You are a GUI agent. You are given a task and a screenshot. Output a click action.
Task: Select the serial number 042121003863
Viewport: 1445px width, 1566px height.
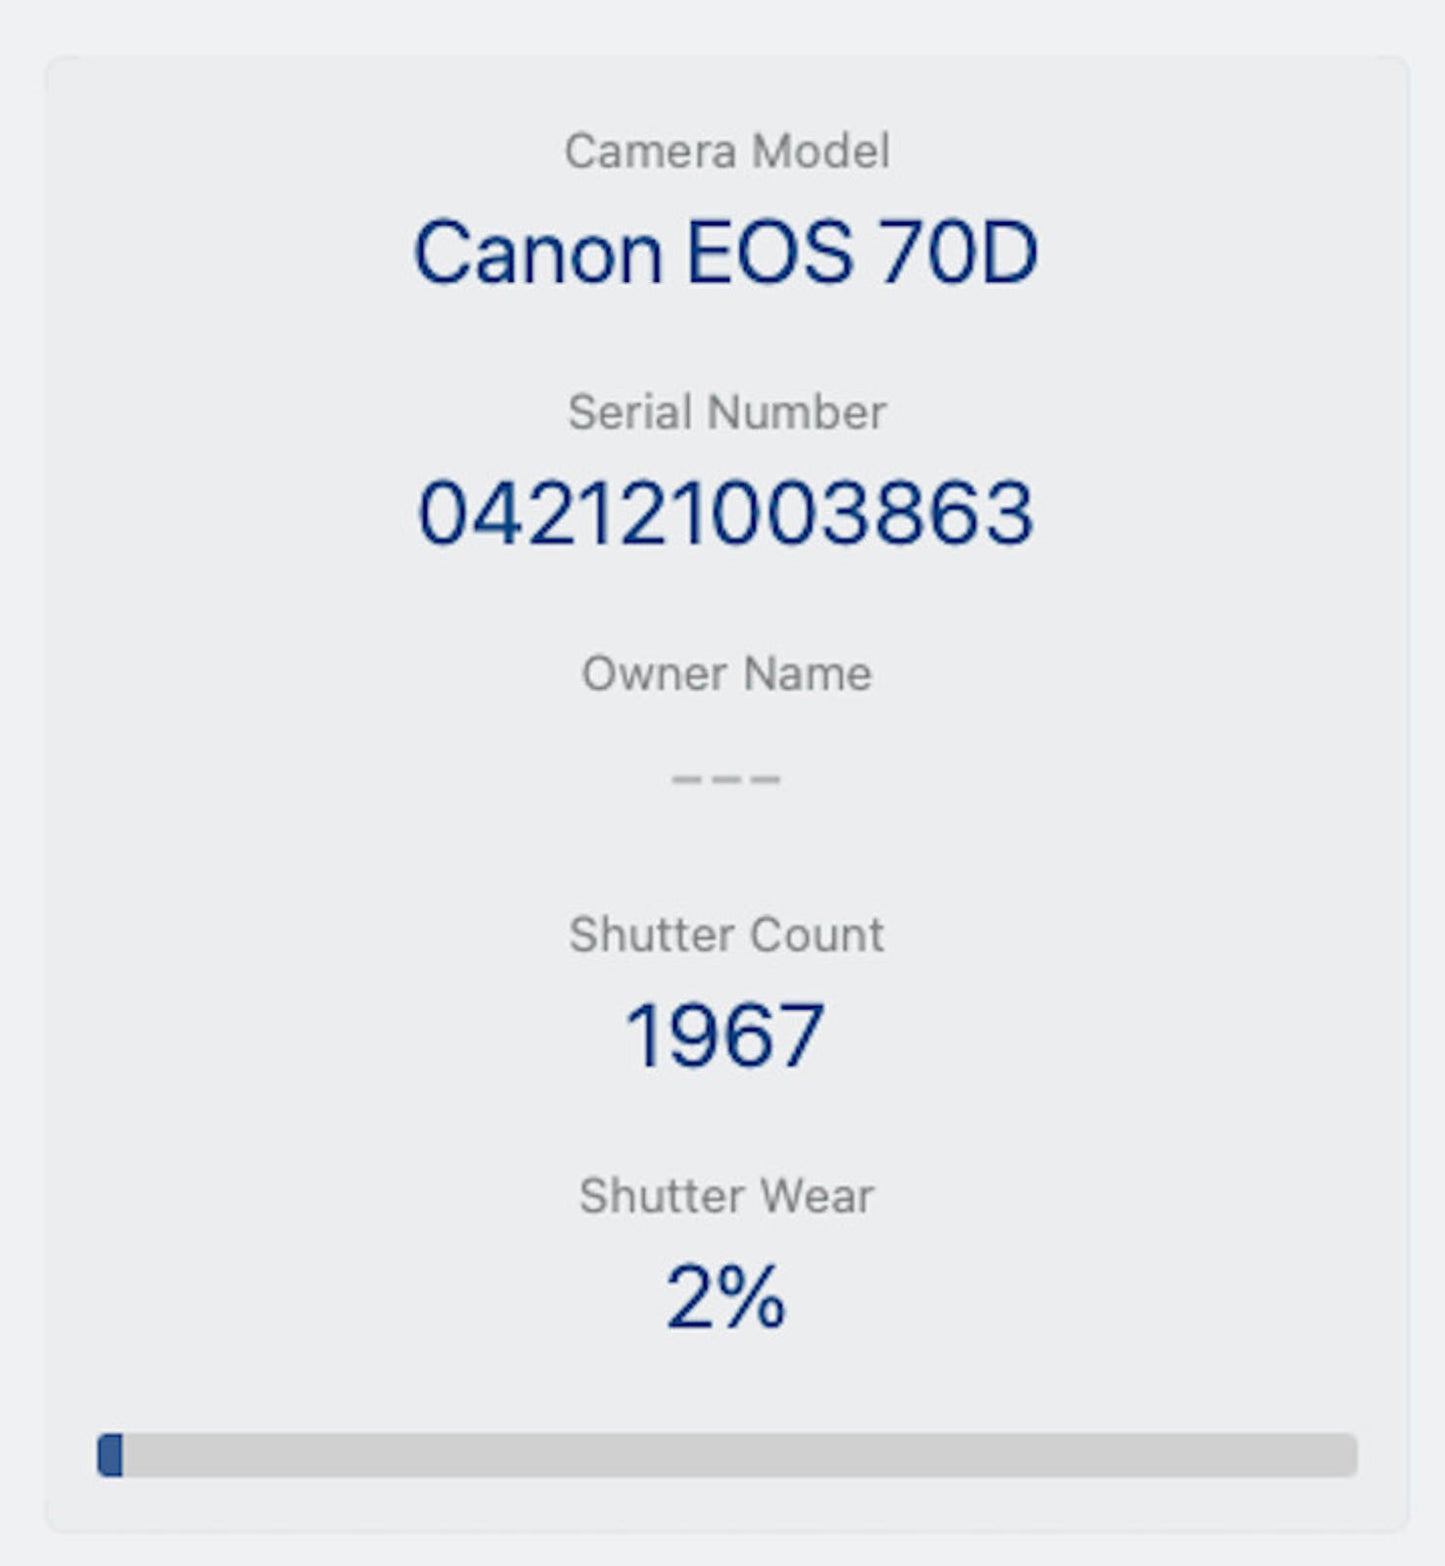pos(726,513)
